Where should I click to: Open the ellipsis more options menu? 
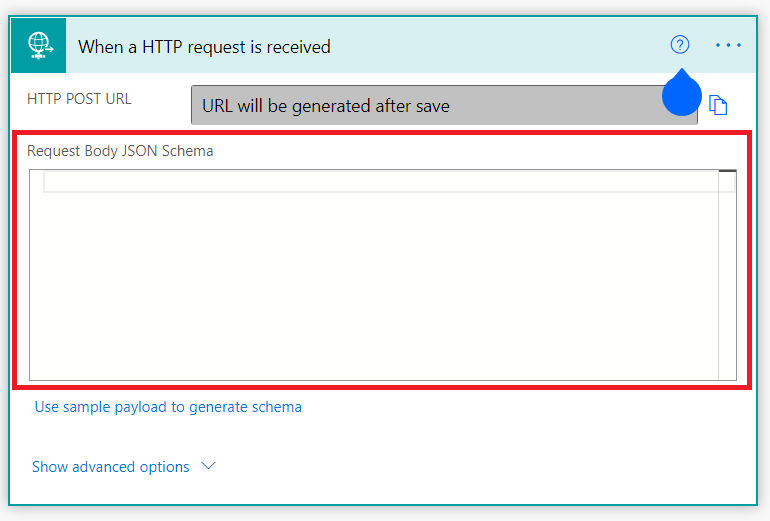click(728, 45)
